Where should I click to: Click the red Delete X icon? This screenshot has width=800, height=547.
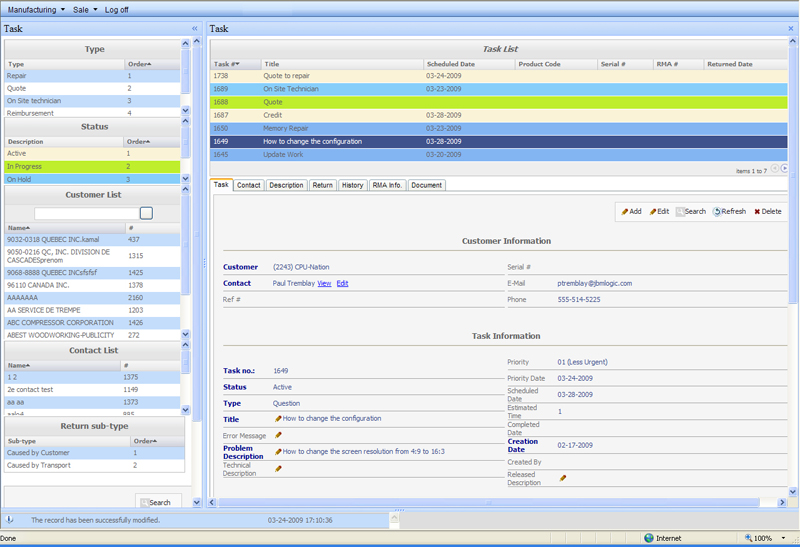point(757,212)
